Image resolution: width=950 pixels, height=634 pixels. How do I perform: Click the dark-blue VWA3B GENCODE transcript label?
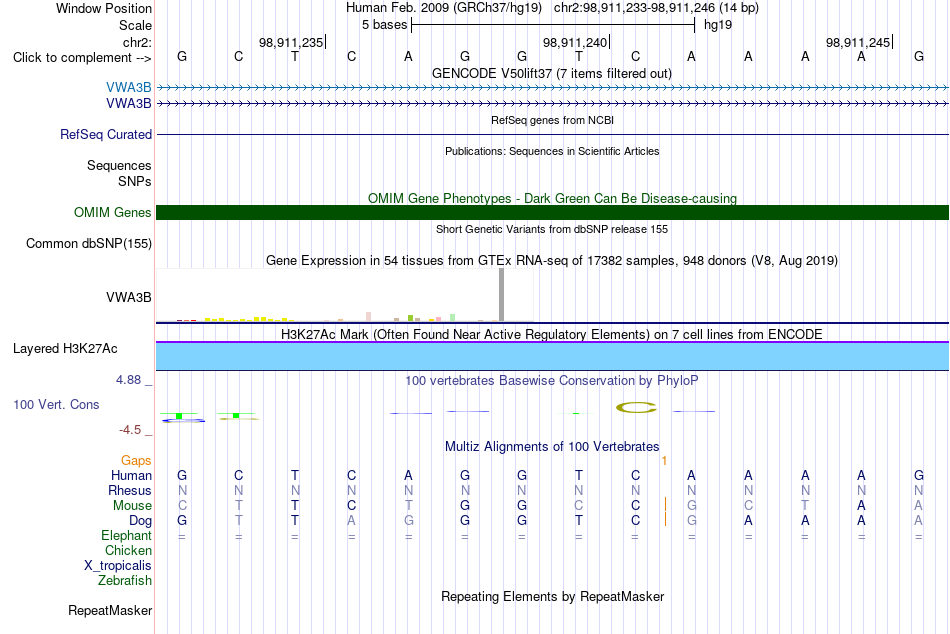[x=128, y=103]
